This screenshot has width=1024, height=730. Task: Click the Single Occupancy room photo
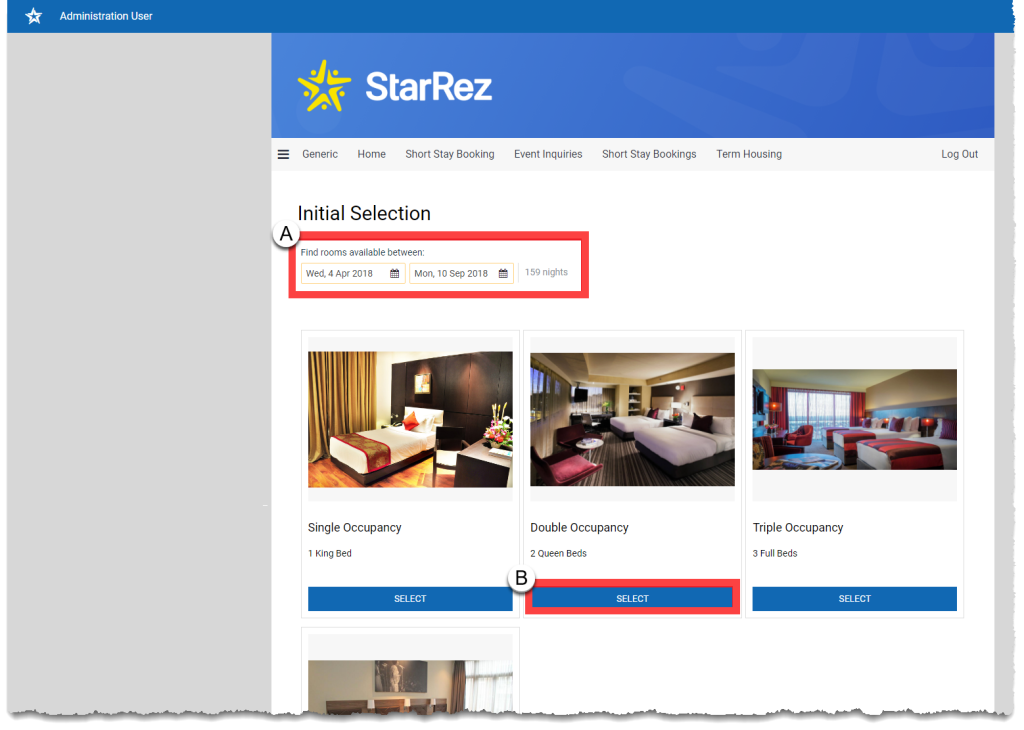(410, 419)
